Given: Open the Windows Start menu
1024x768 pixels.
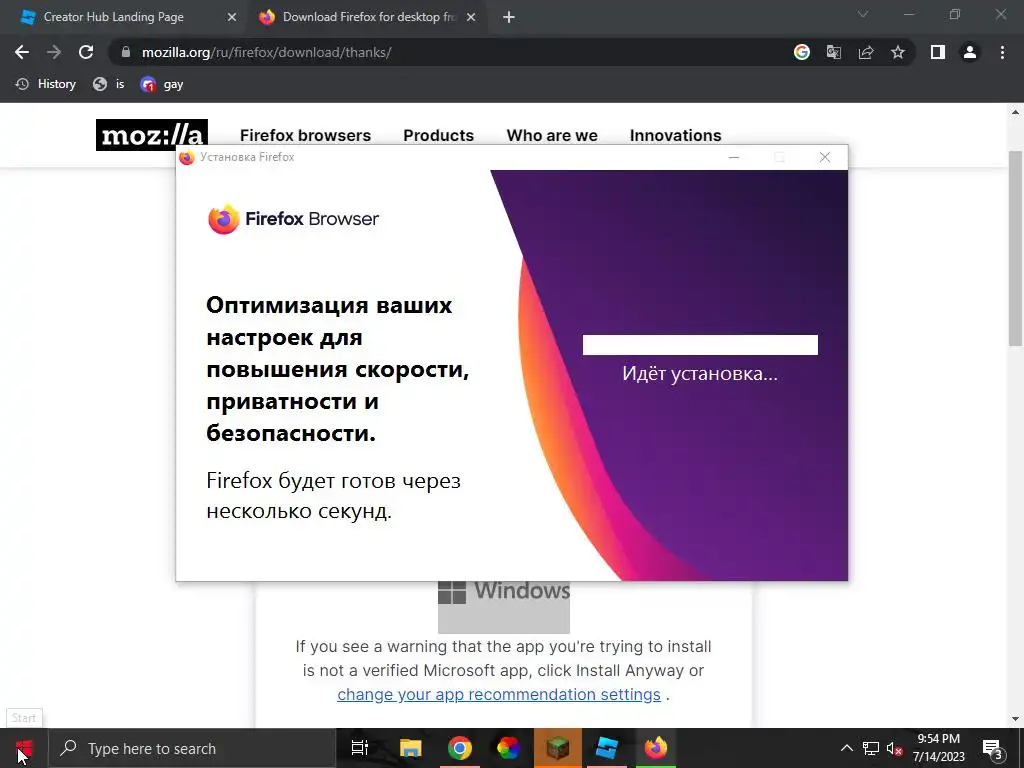Looking at the screenshot, I should click(24, 748).
